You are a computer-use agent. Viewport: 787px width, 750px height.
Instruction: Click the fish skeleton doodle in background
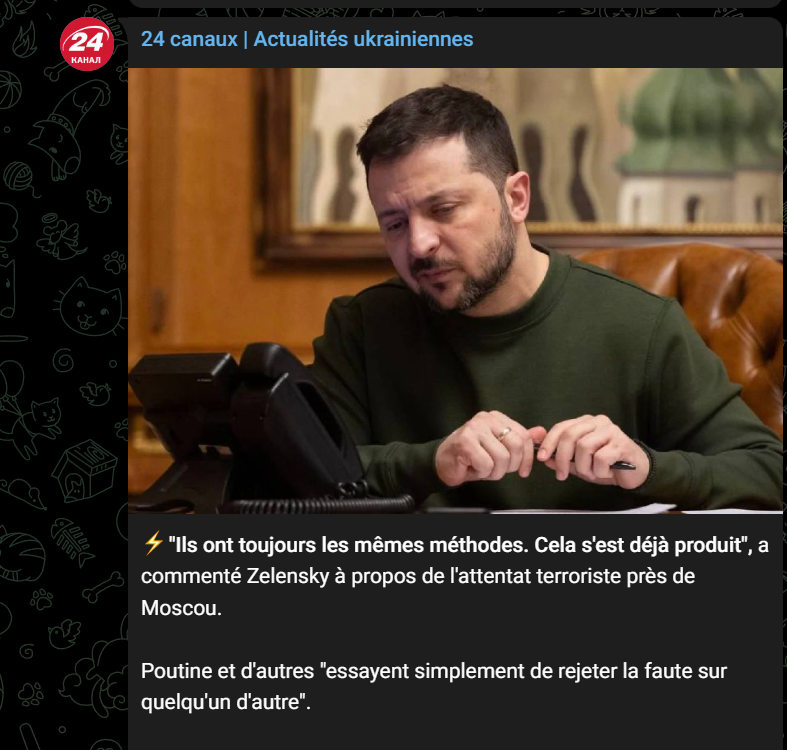(71, 543)
